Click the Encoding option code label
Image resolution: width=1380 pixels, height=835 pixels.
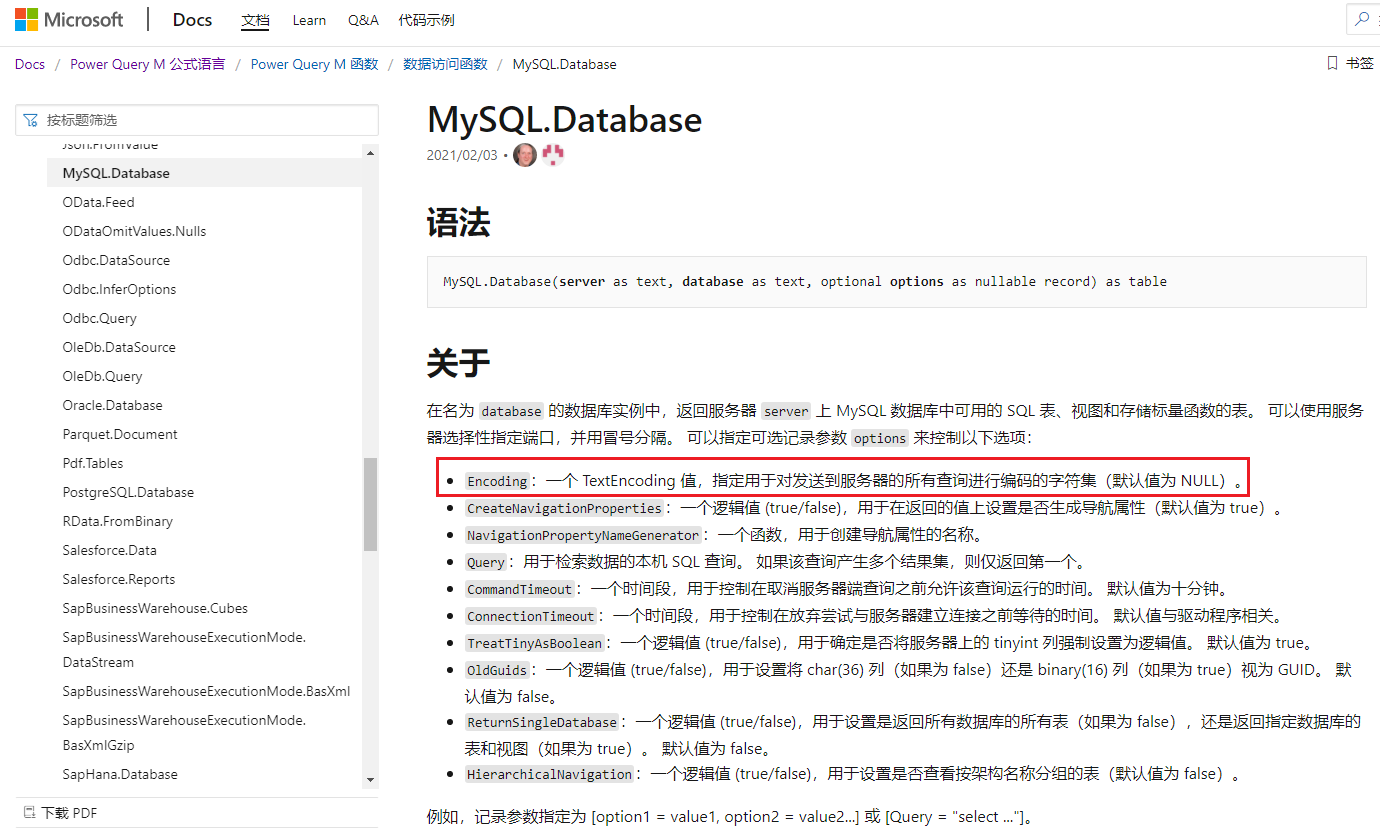[x=497, y=481]
